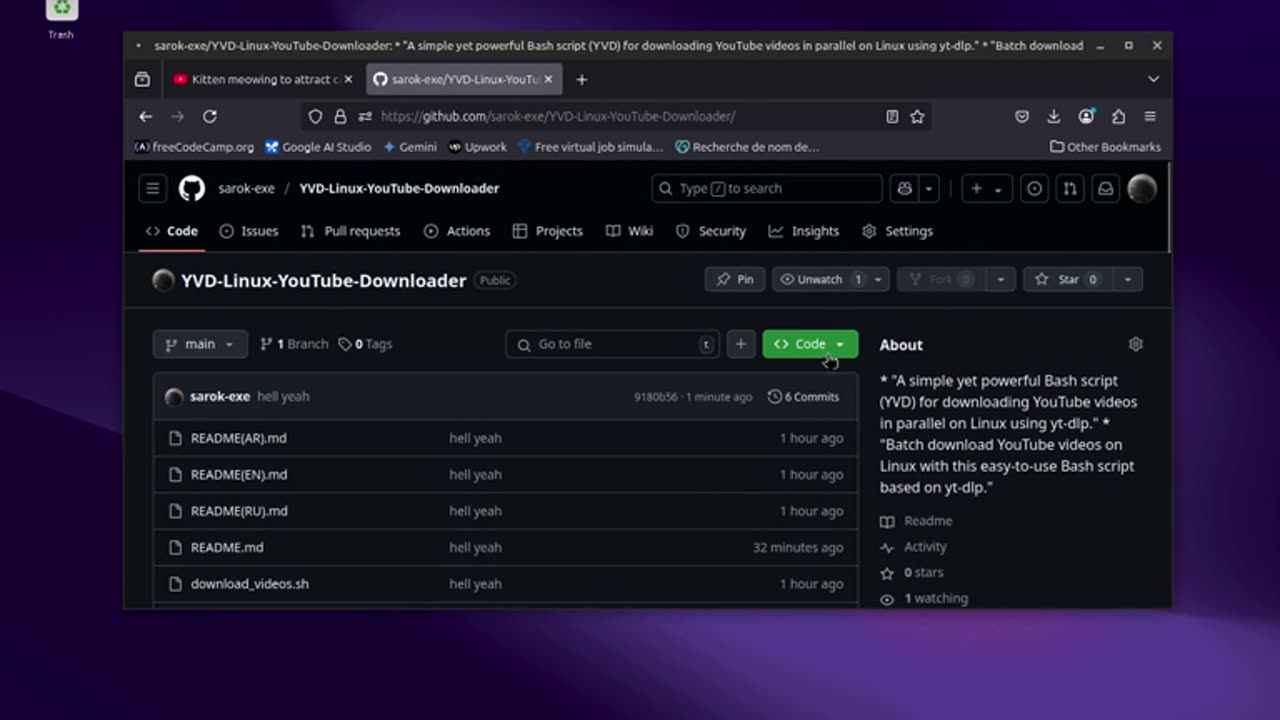This screenshot has width=1280, height=720.
Task: Open Firefox downloads icon
Action: tap(1054, 116)
